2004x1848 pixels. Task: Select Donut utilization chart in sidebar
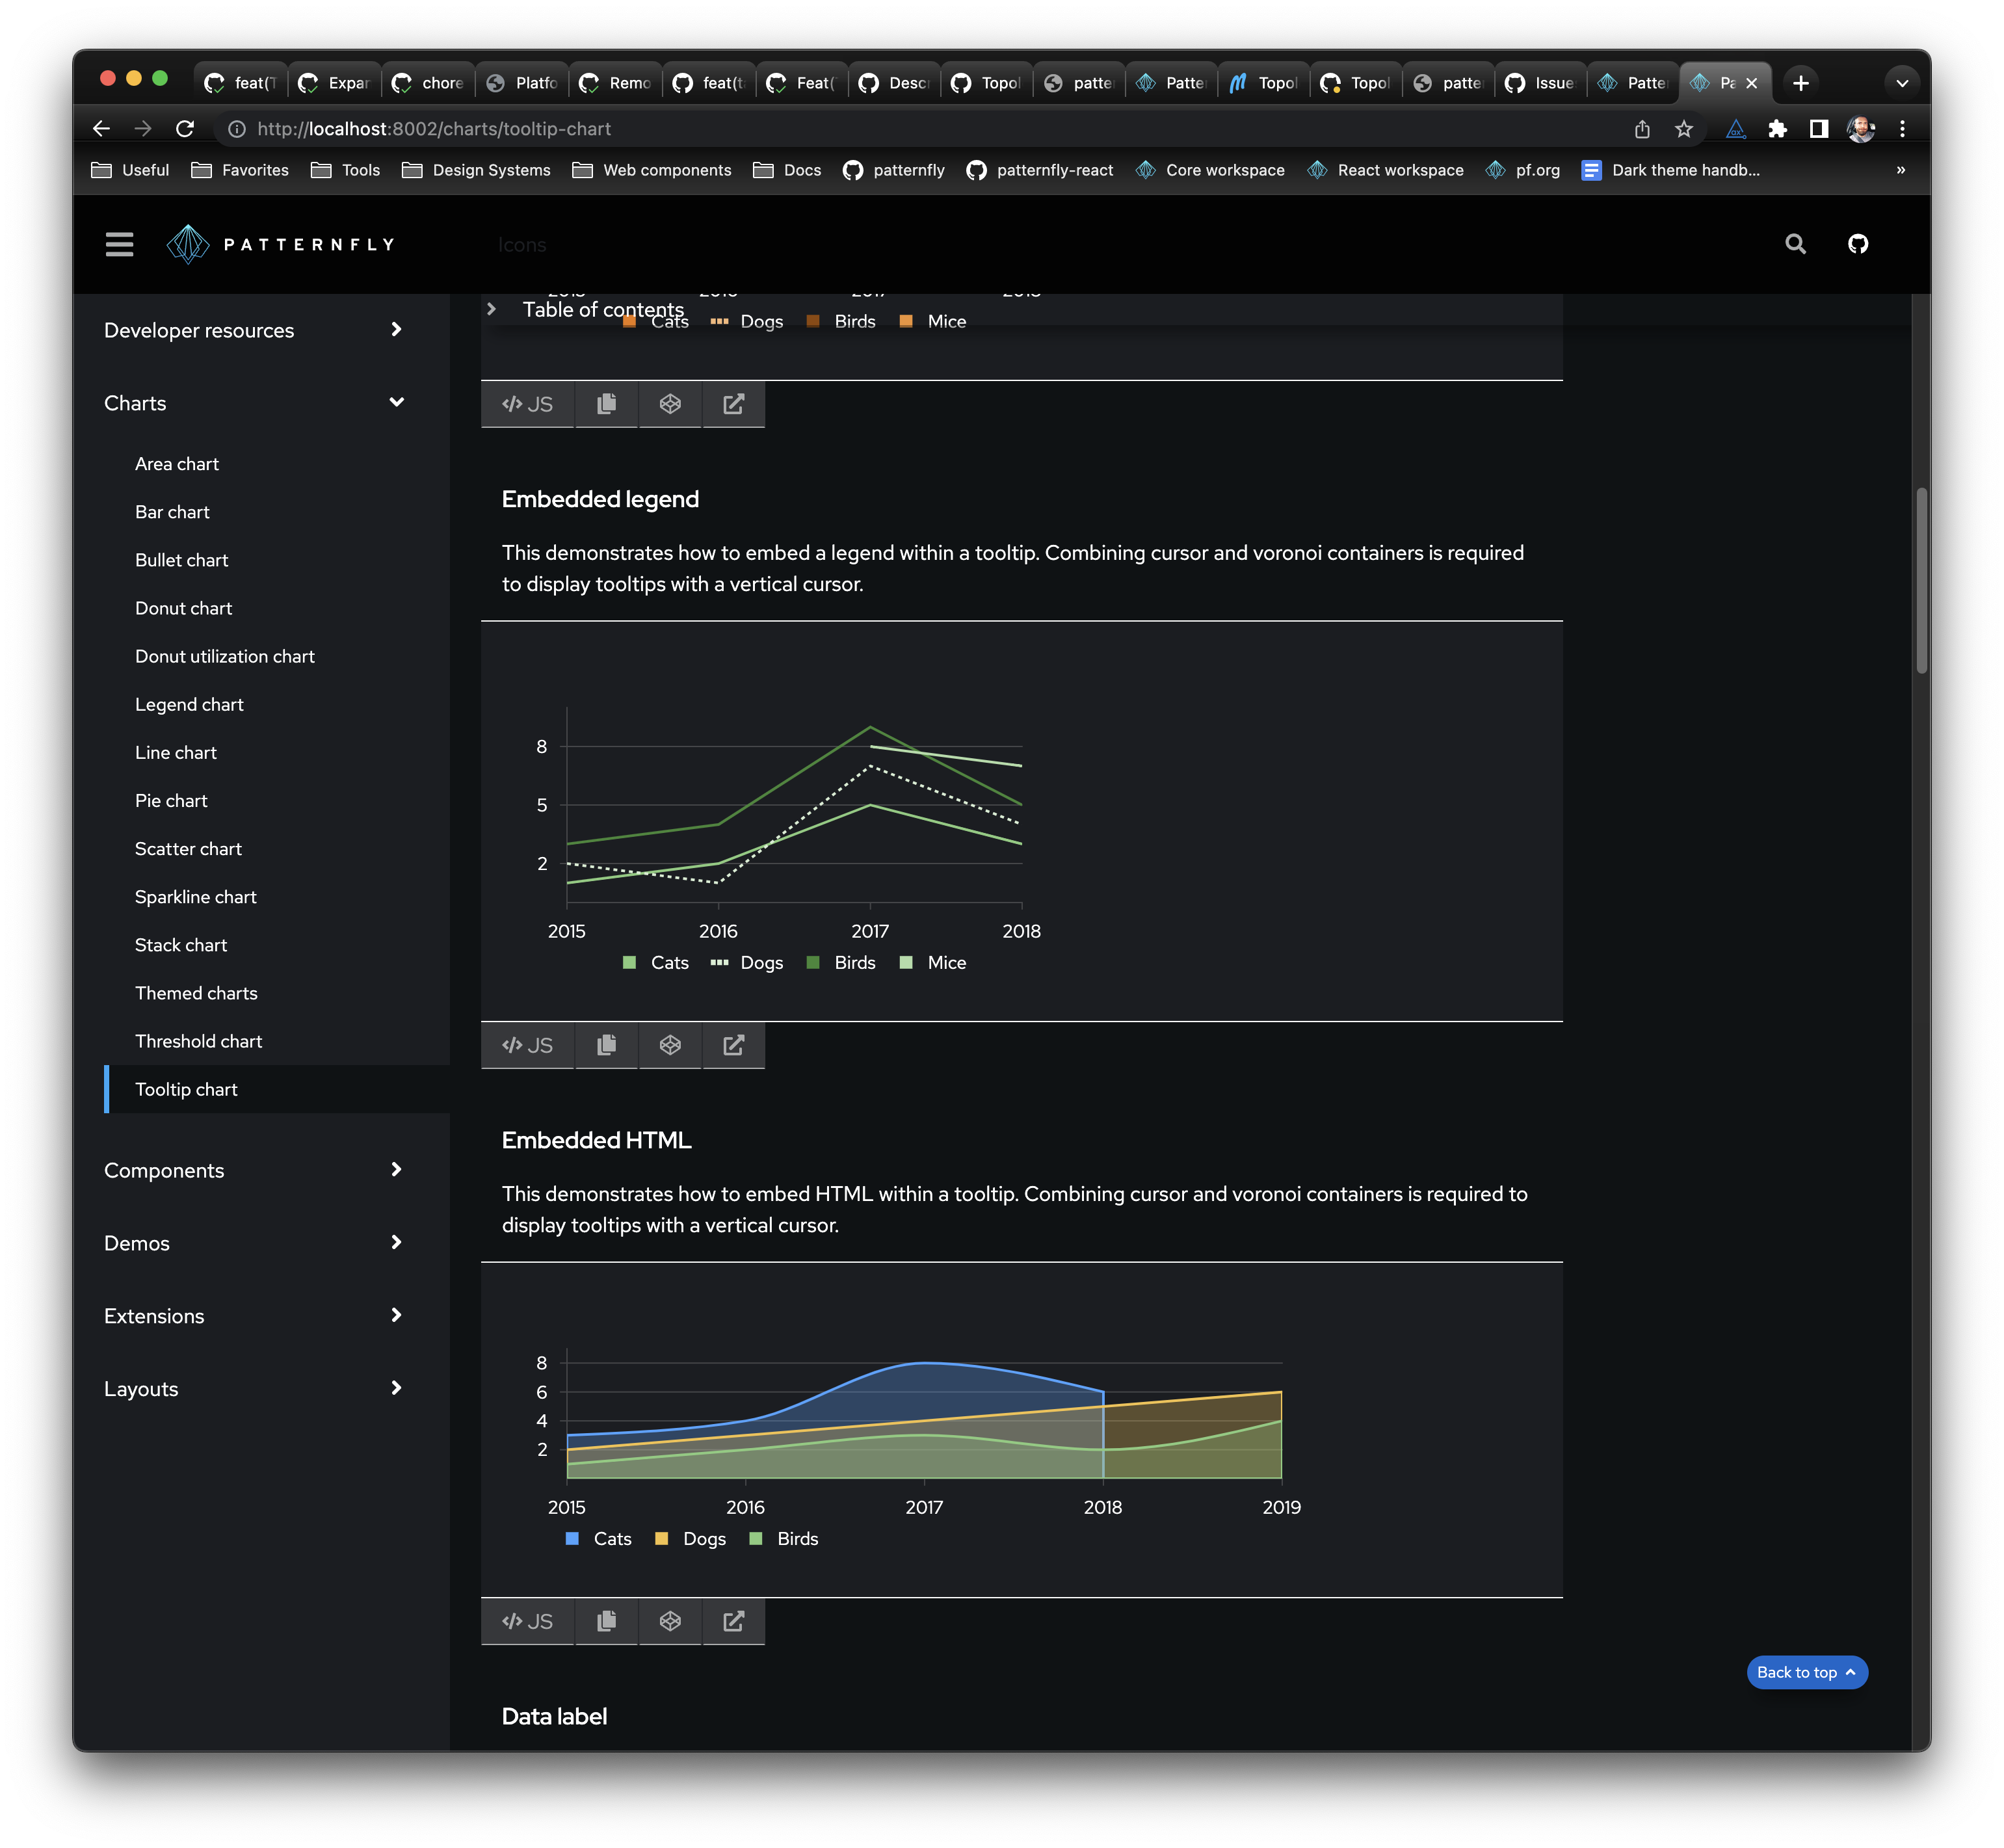point(225,656)
